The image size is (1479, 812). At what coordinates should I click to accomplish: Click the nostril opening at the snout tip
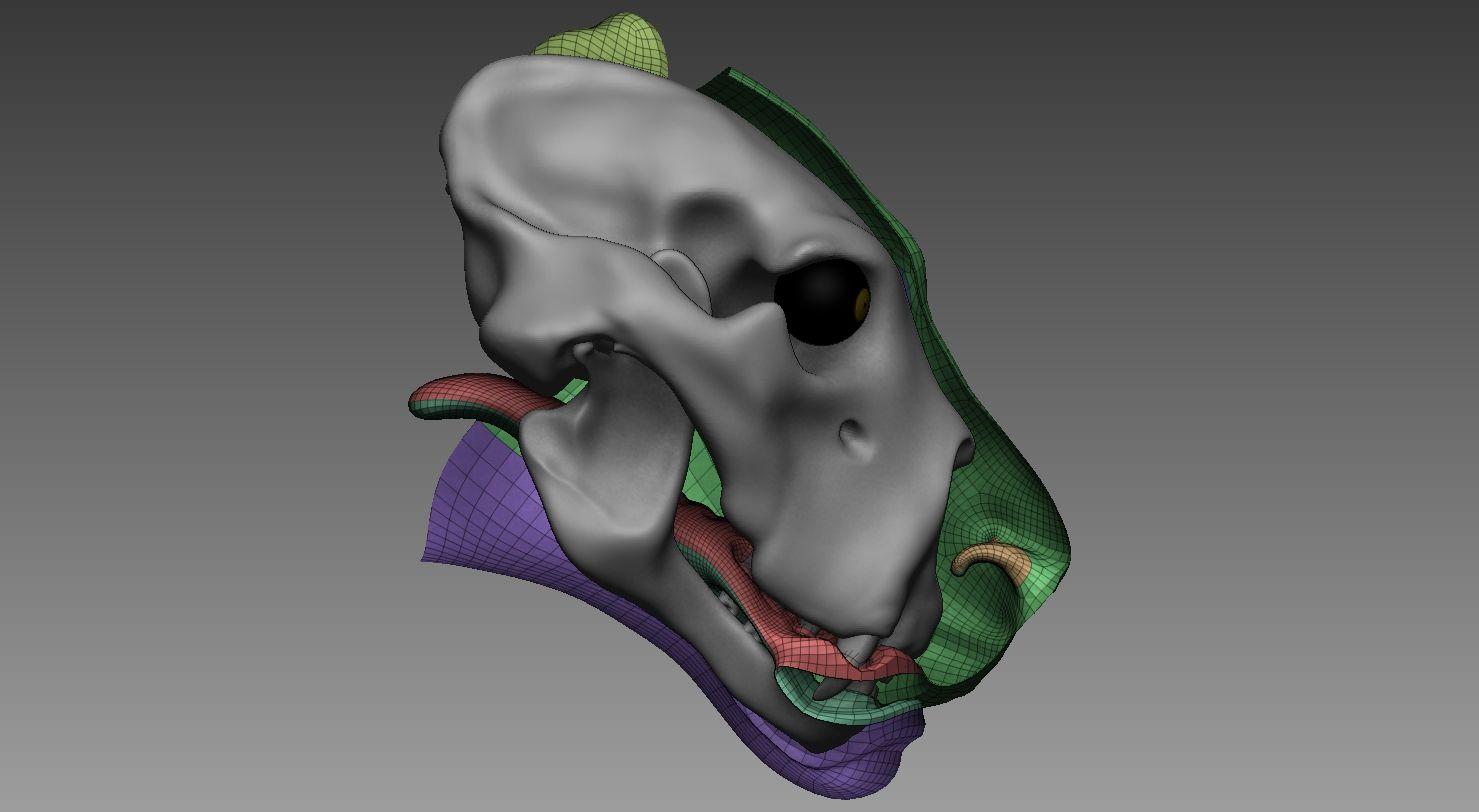(x=964, y=453)
